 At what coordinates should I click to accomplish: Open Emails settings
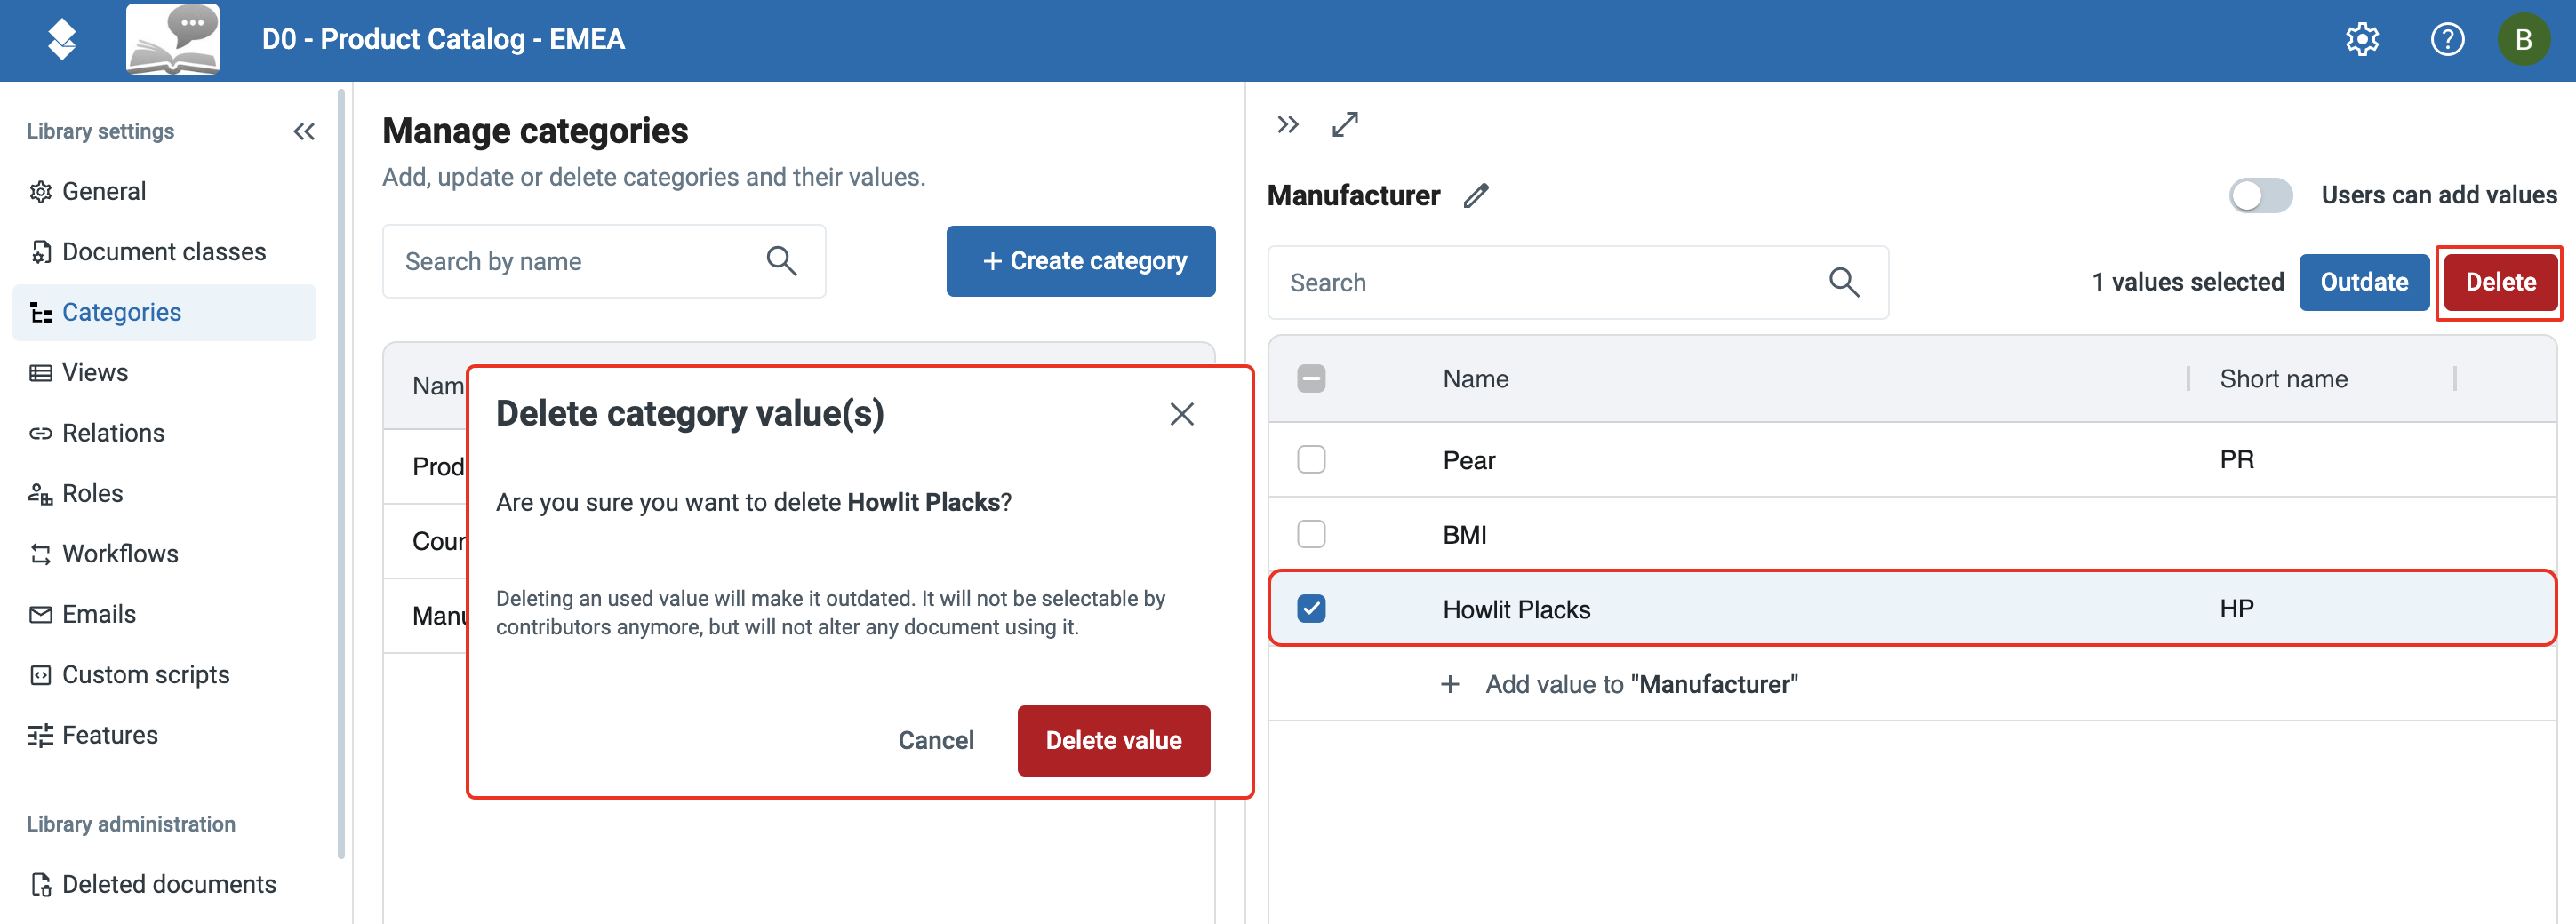coord(164,614)
